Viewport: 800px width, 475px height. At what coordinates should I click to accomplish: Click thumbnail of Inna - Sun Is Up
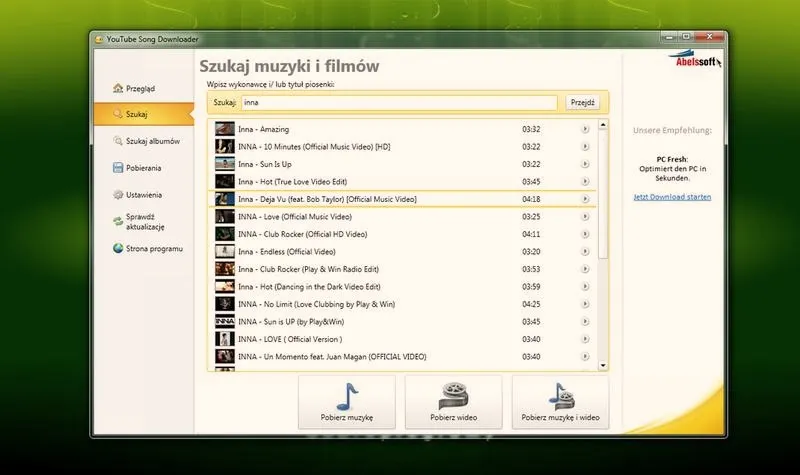[x=224, y=164]
